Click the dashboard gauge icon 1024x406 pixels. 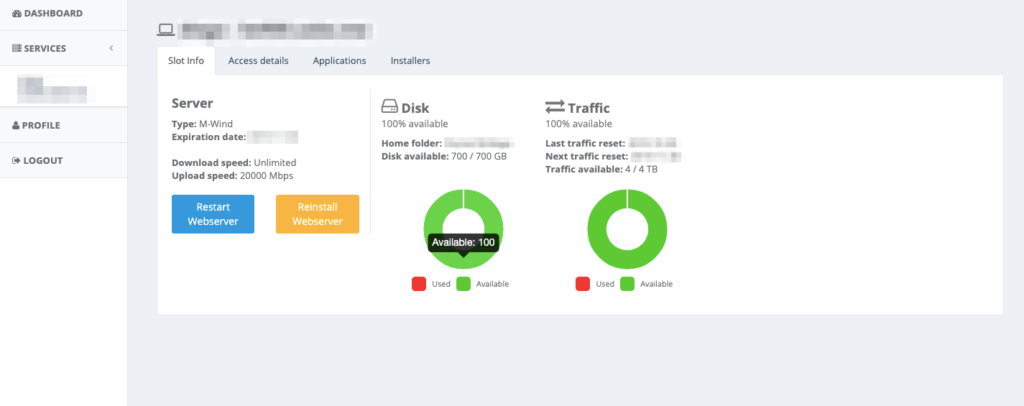coord(17,13)
